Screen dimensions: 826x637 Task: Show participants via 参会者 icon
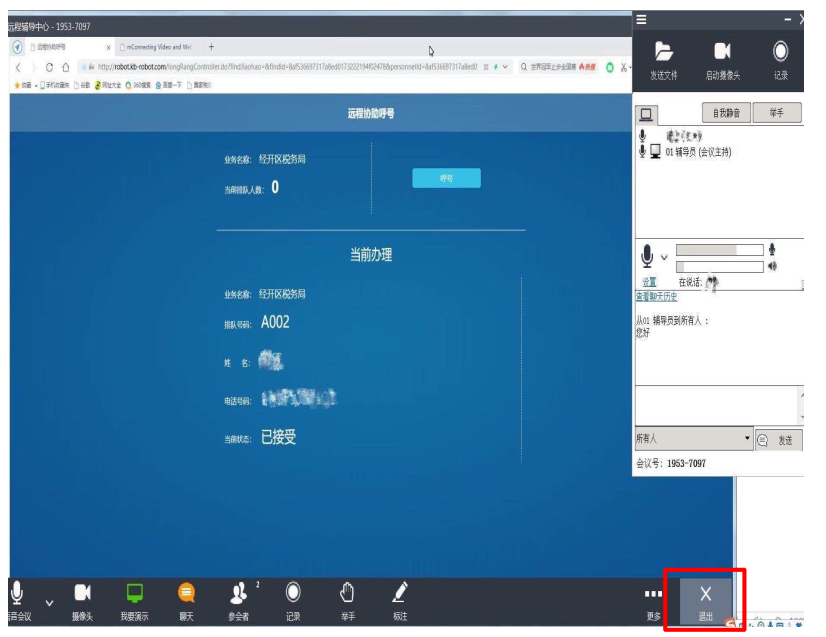(239, 593)
